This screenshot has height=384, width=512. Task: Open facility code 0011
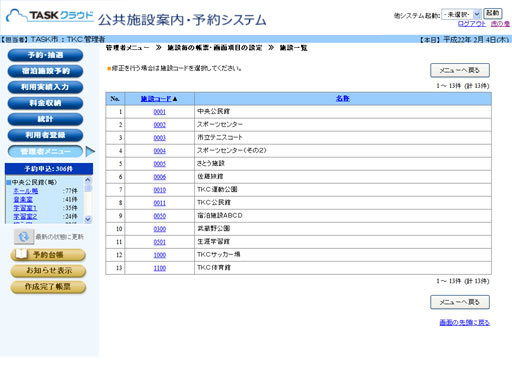point(160,203)
